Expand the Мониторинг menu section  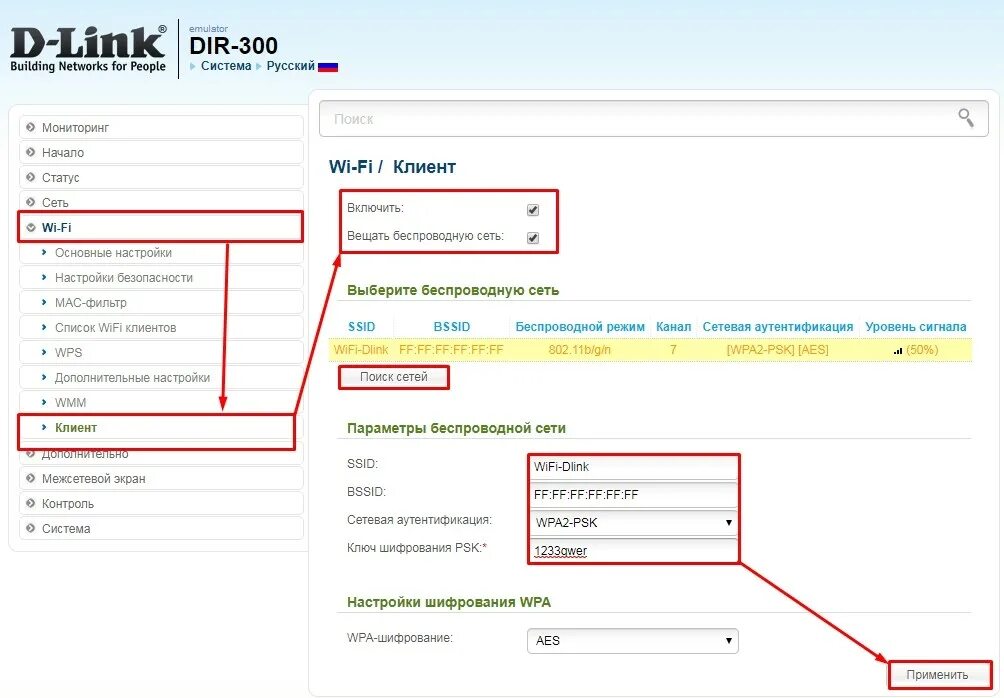(x=161, y=127)
